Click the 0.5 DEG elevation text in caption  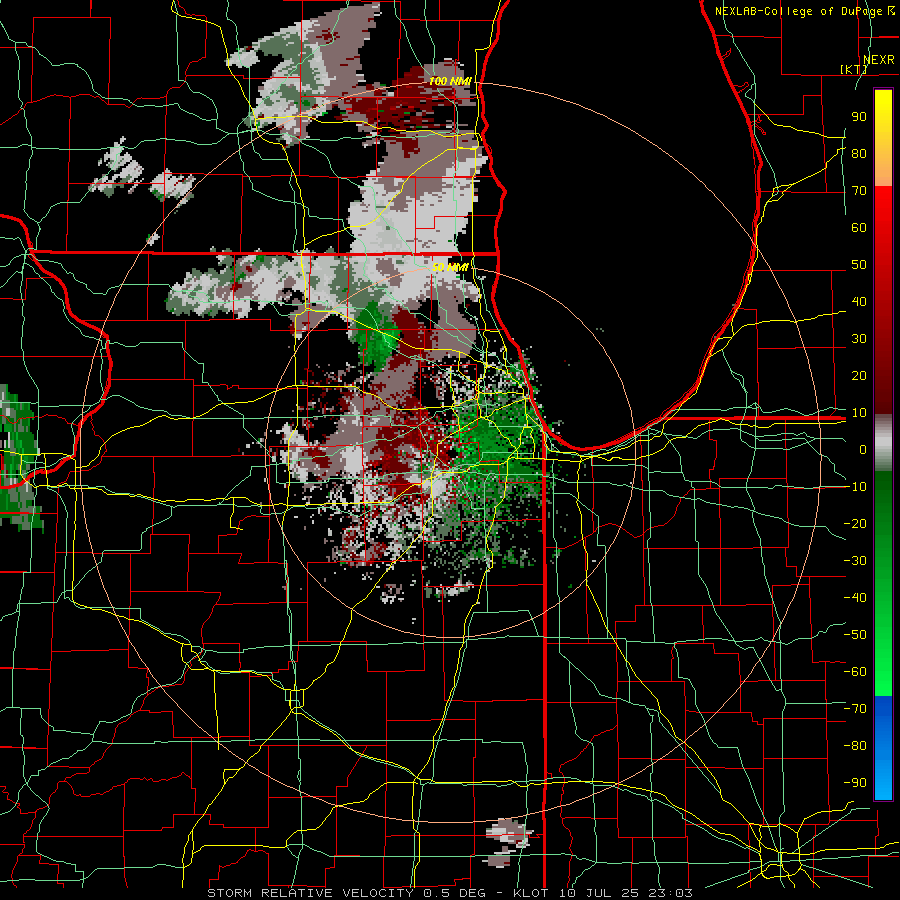click(x=455, y=893)
